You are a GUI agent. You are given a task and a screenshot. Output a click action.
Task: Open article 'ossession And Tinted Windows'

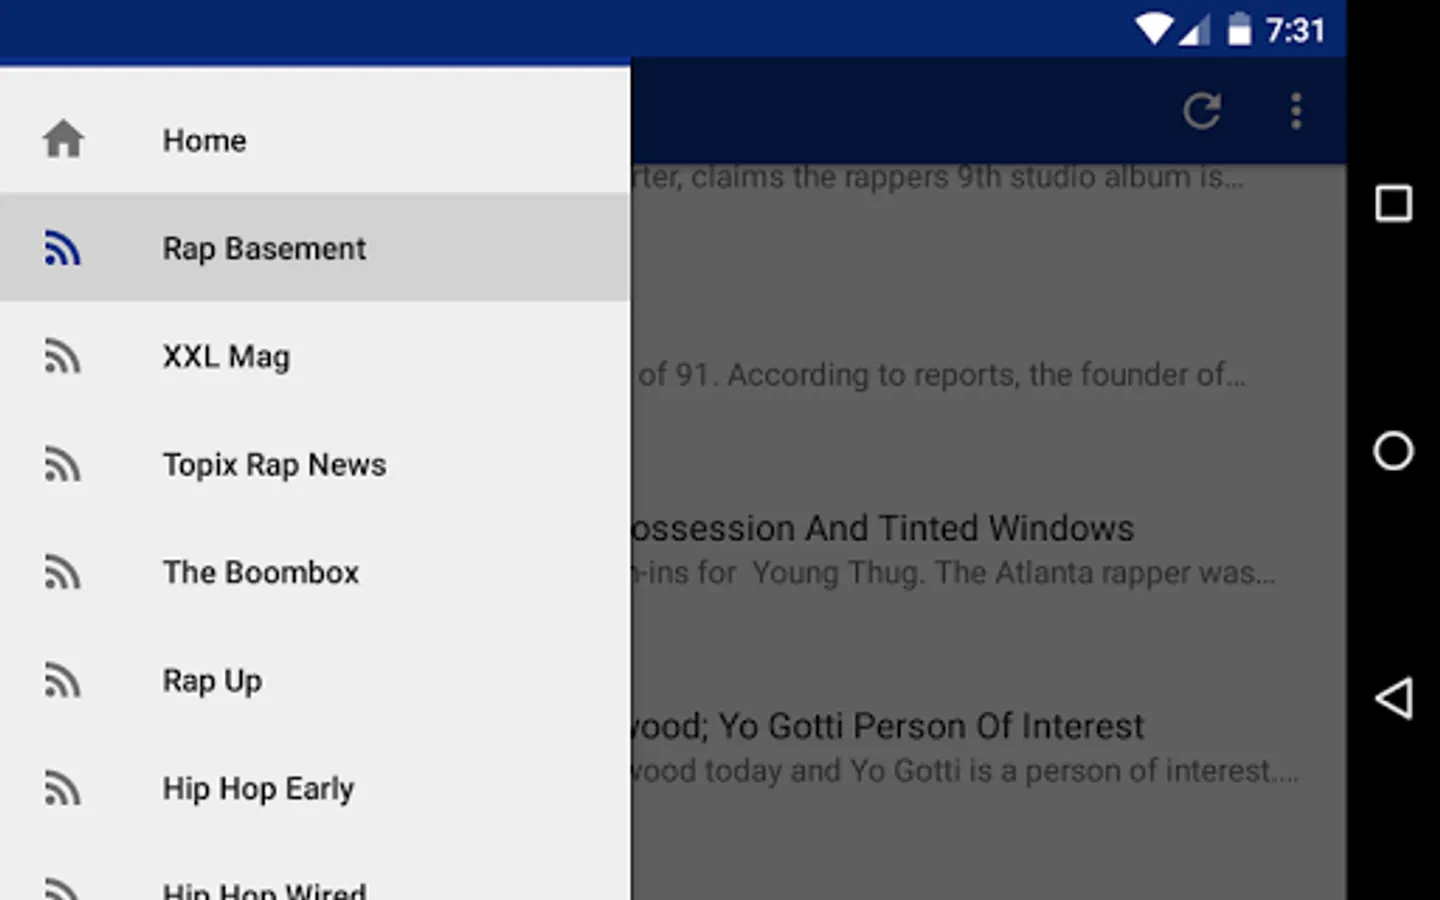click(883, 528)
